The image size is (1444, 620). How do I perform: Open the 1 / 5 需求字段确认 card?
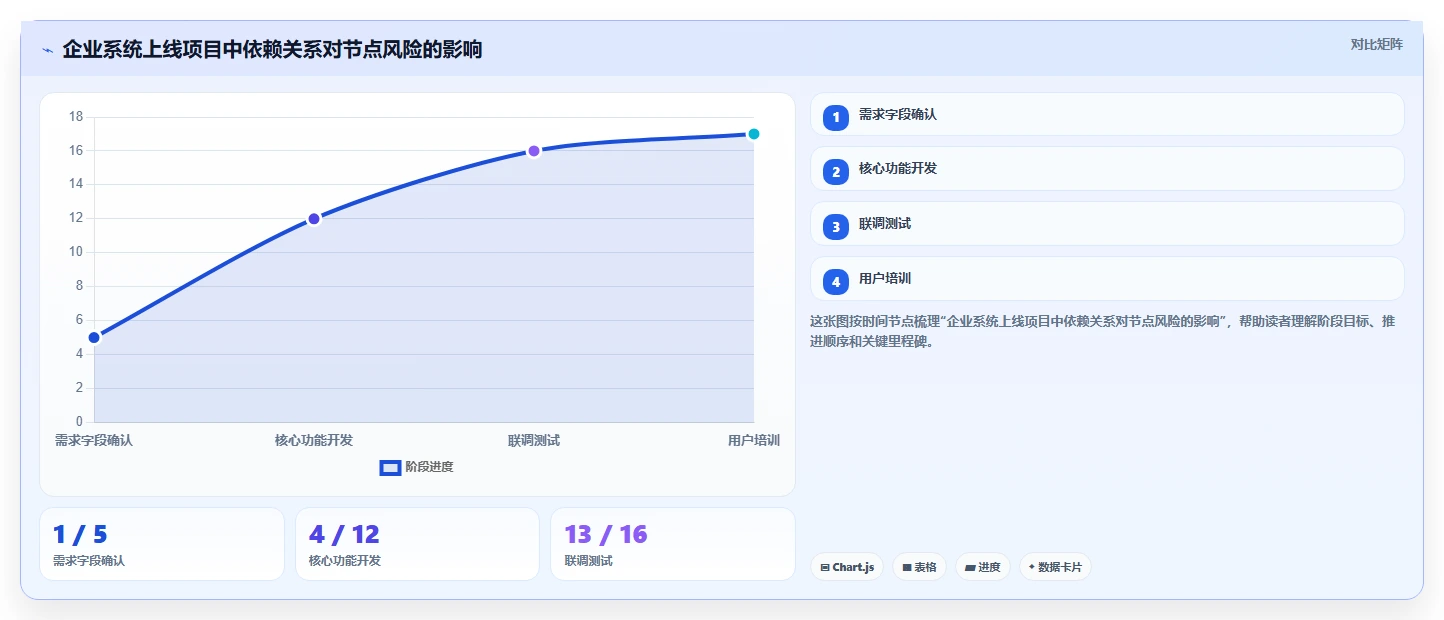point(162,544)
